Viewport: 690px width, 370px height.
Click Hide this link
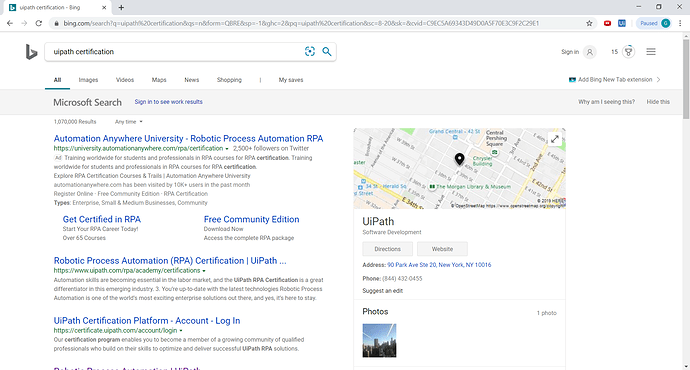coord(658,102)
